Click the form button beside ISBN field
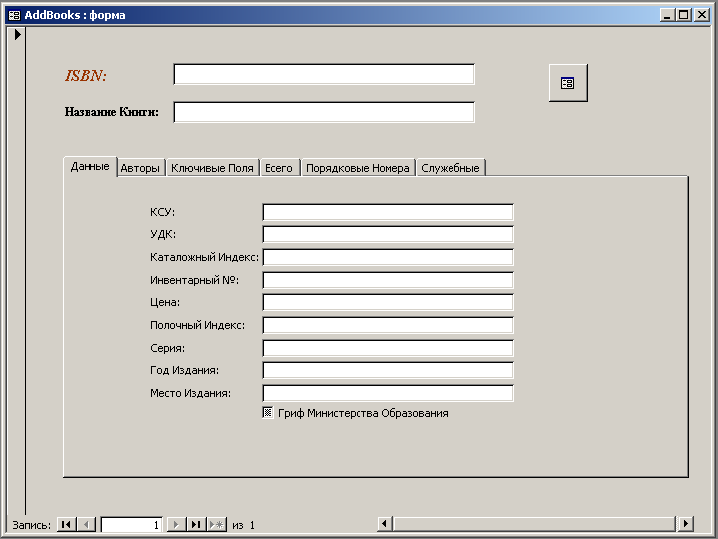This screenshot has height=539, width=718. (568, 83)
